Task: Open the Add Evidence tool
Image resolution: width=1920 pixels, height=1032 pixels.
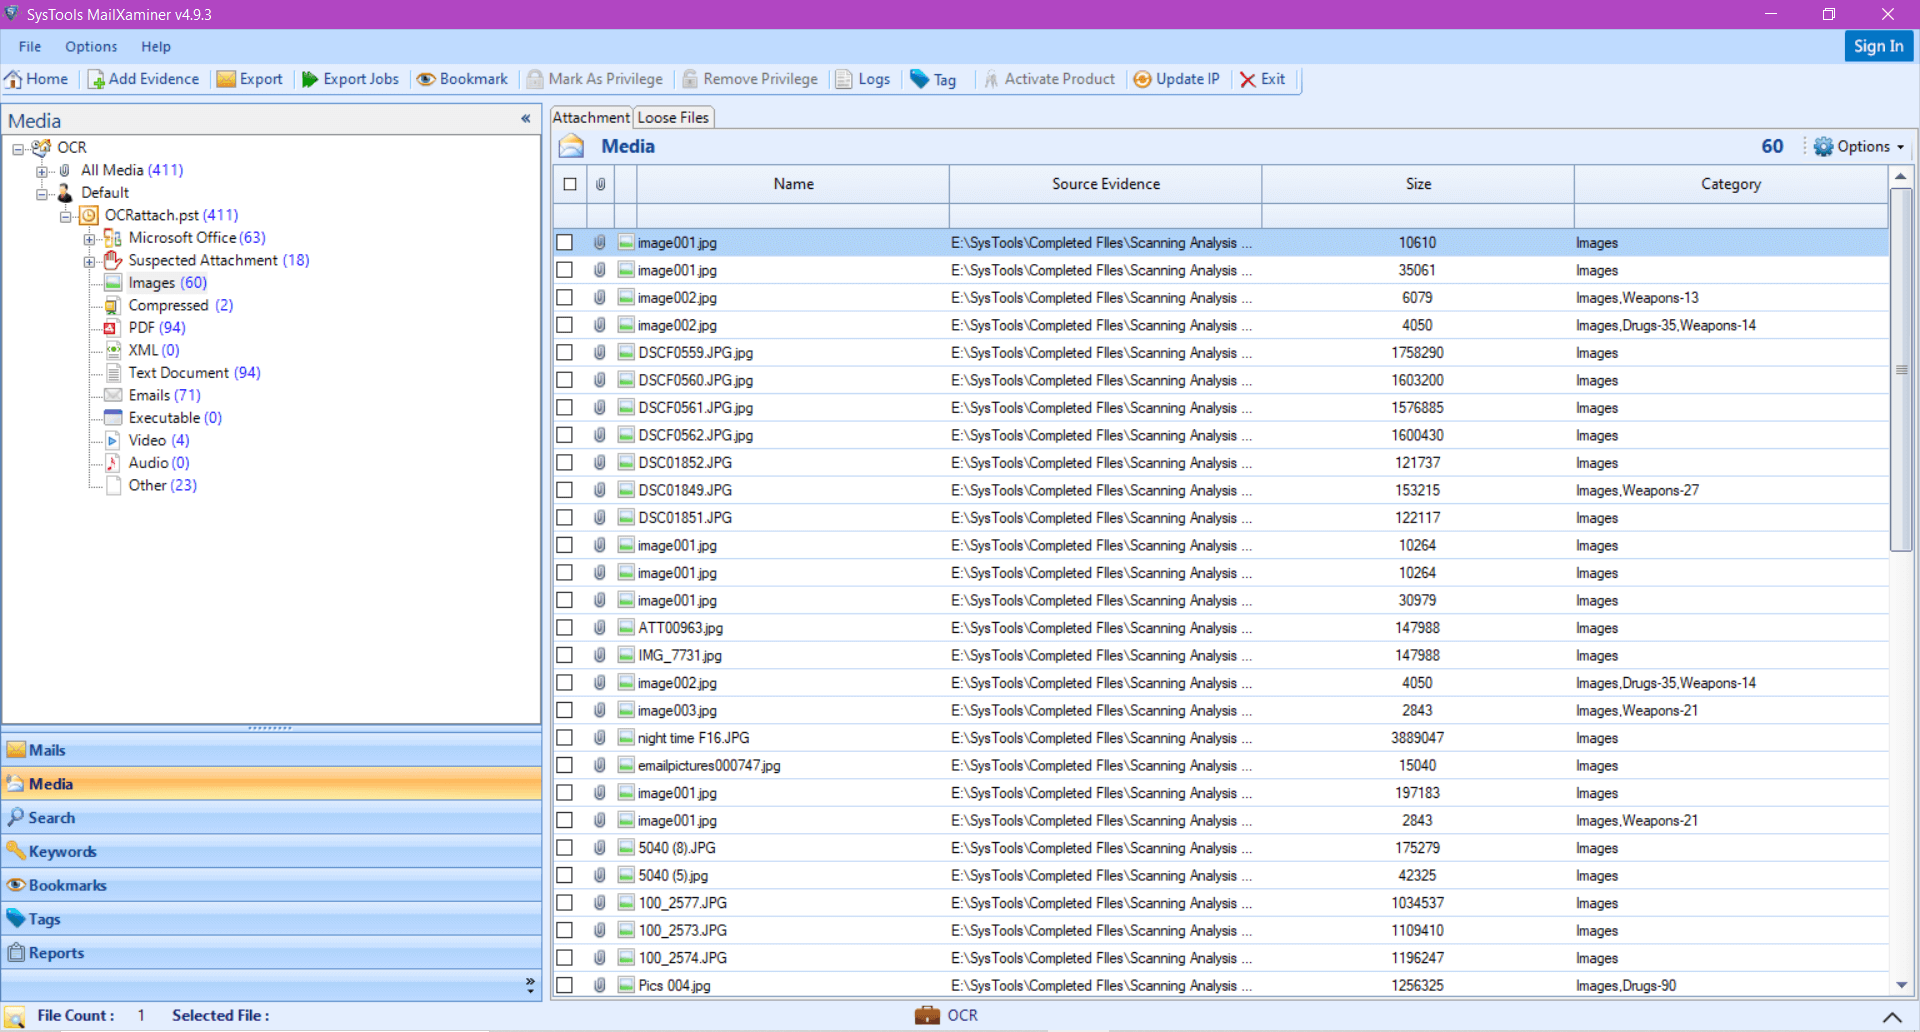Action: (x=143, y=79)
